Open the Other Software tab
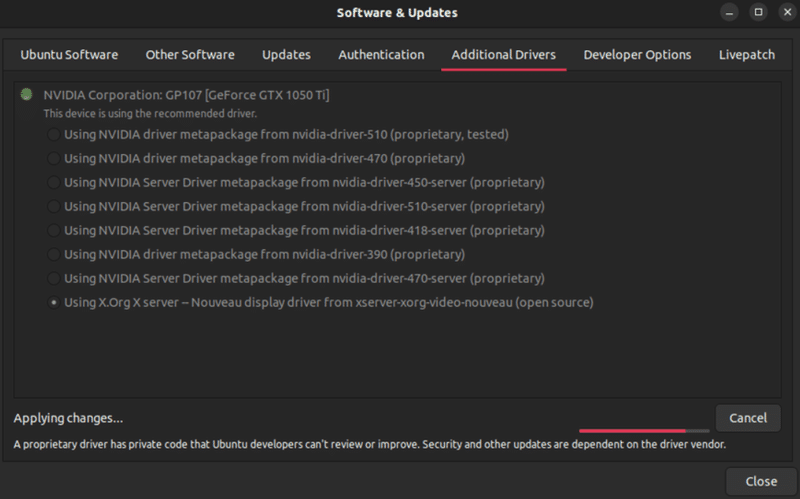The image size is (800, 499). point(190,55)
